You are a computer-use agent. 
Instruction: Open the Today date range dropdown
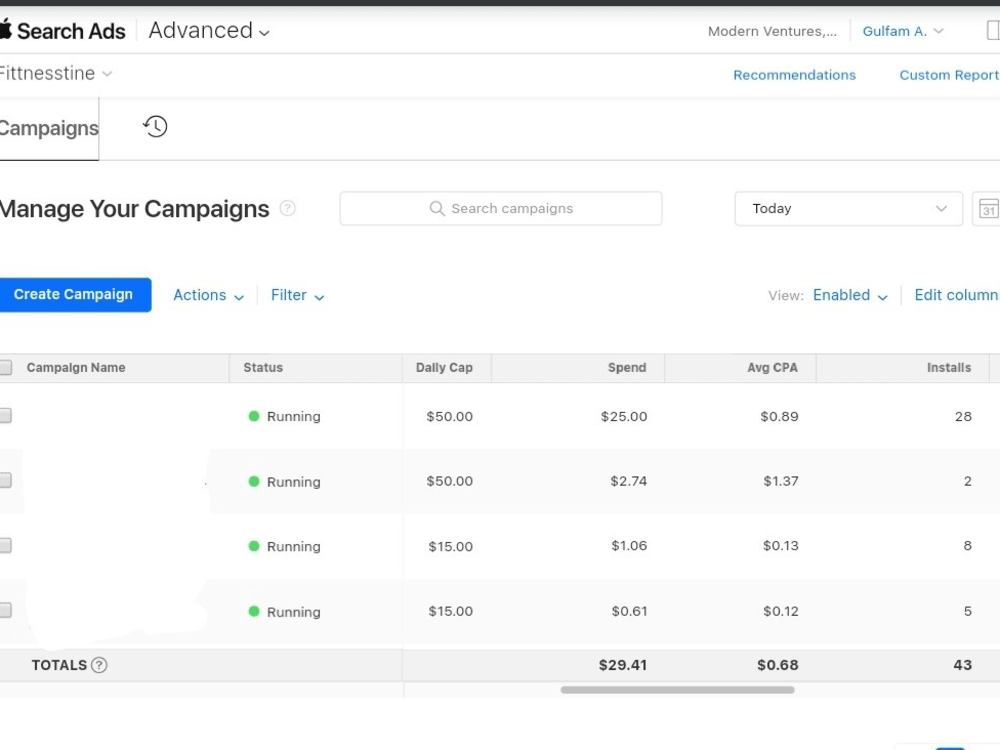[848, 209]
